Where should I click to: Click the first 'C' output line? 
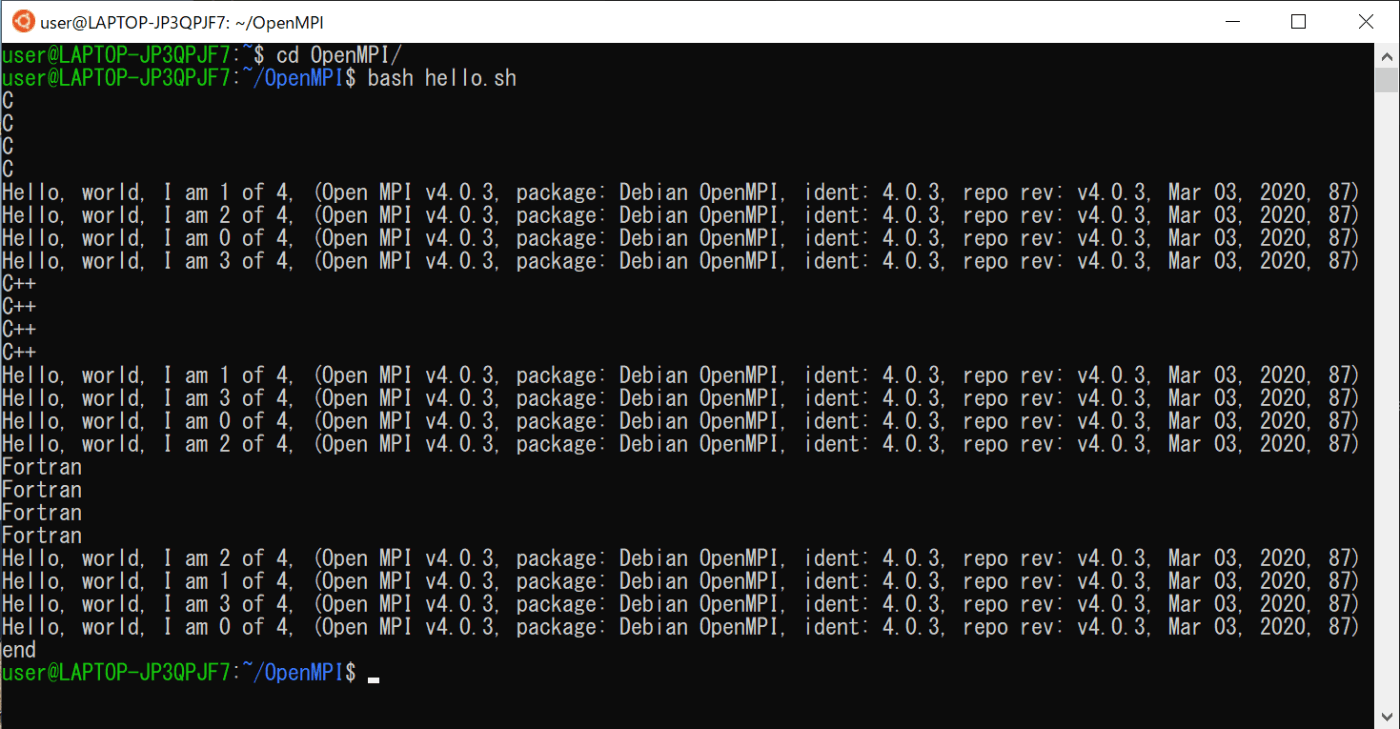pos(6,100)
